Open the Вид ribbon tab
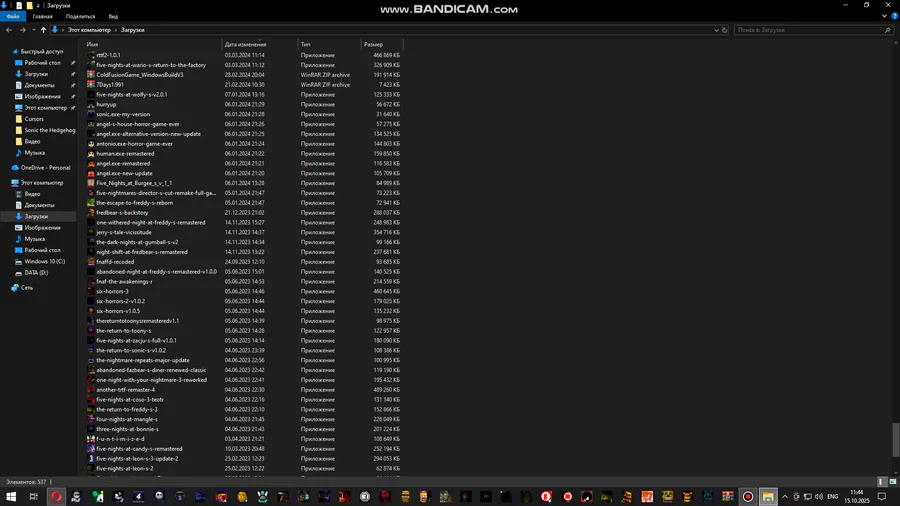 tap(114, 17)
